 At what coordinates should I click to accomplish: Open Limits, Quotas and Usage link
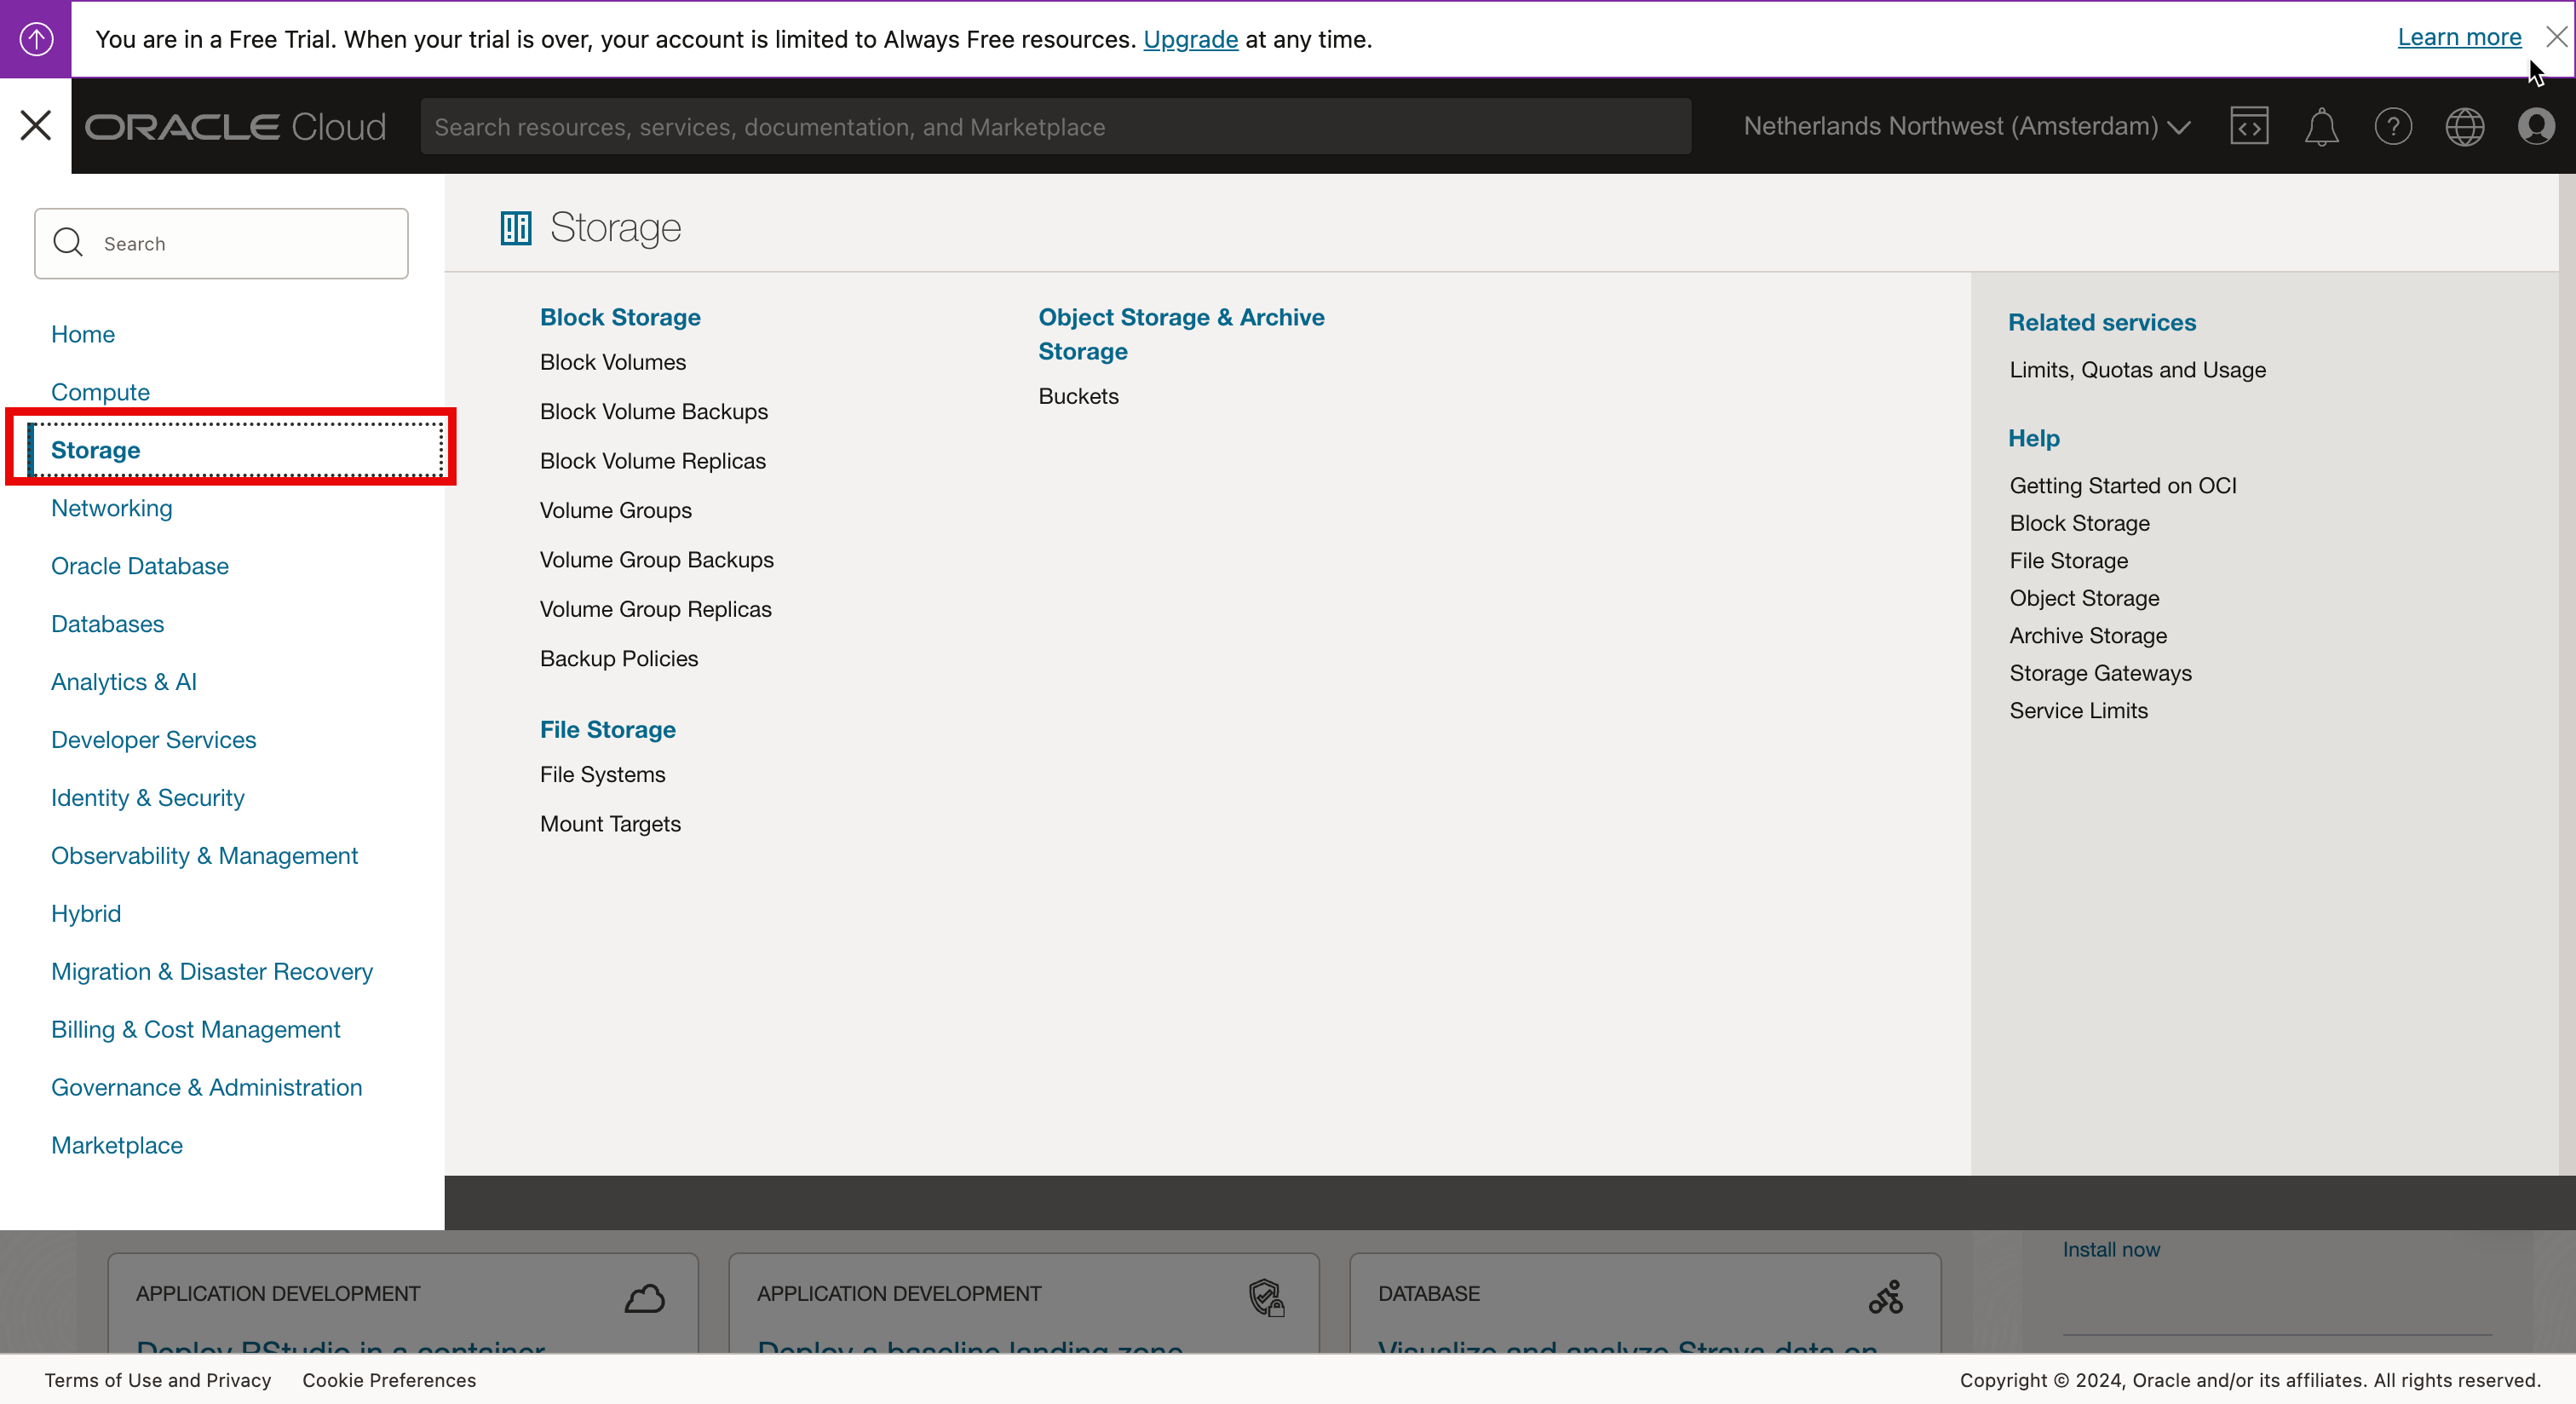click(2137, 370)
